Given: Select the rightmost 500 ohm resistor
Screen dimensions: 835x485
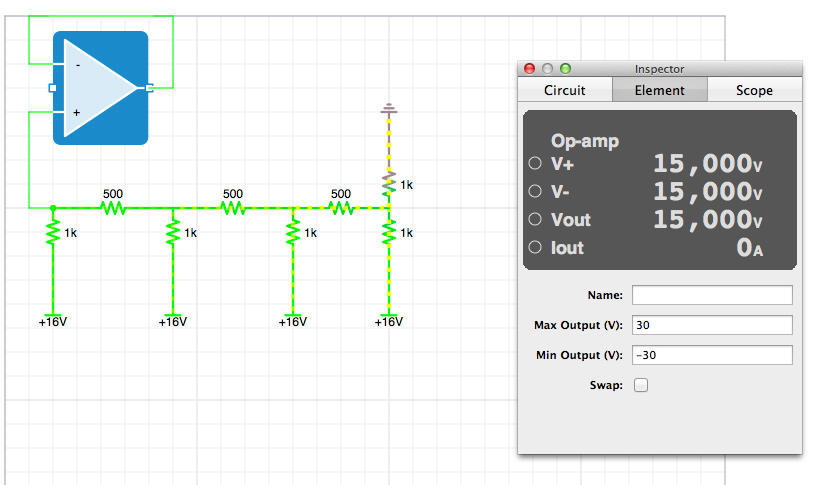Looking at the screenshot, I should coord(341,208).
